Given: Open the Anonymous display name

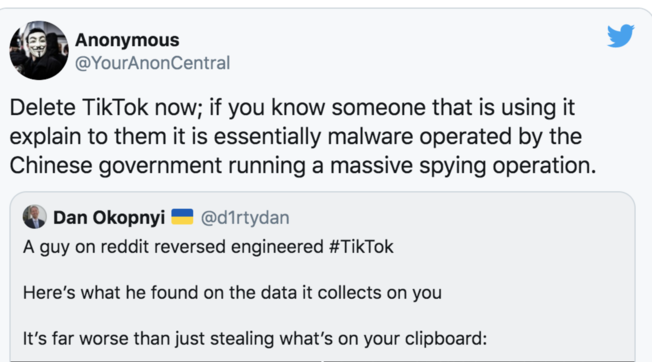Looking at the screenshot, I should (127, 40).
